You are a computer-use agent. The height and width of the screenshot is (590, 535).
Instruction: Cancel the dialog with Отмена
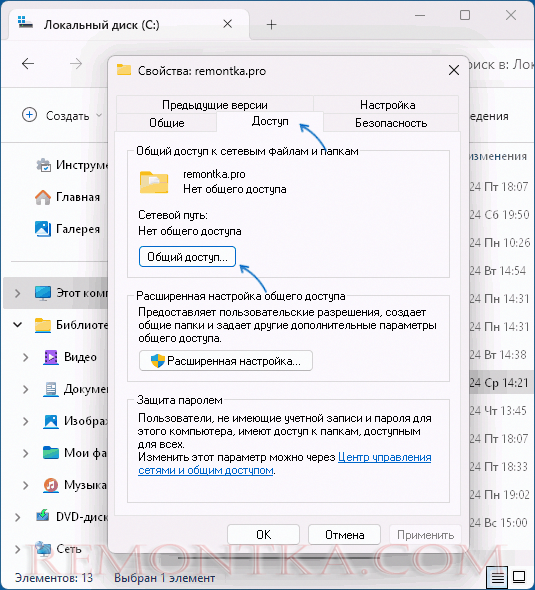tap(344, 535)
